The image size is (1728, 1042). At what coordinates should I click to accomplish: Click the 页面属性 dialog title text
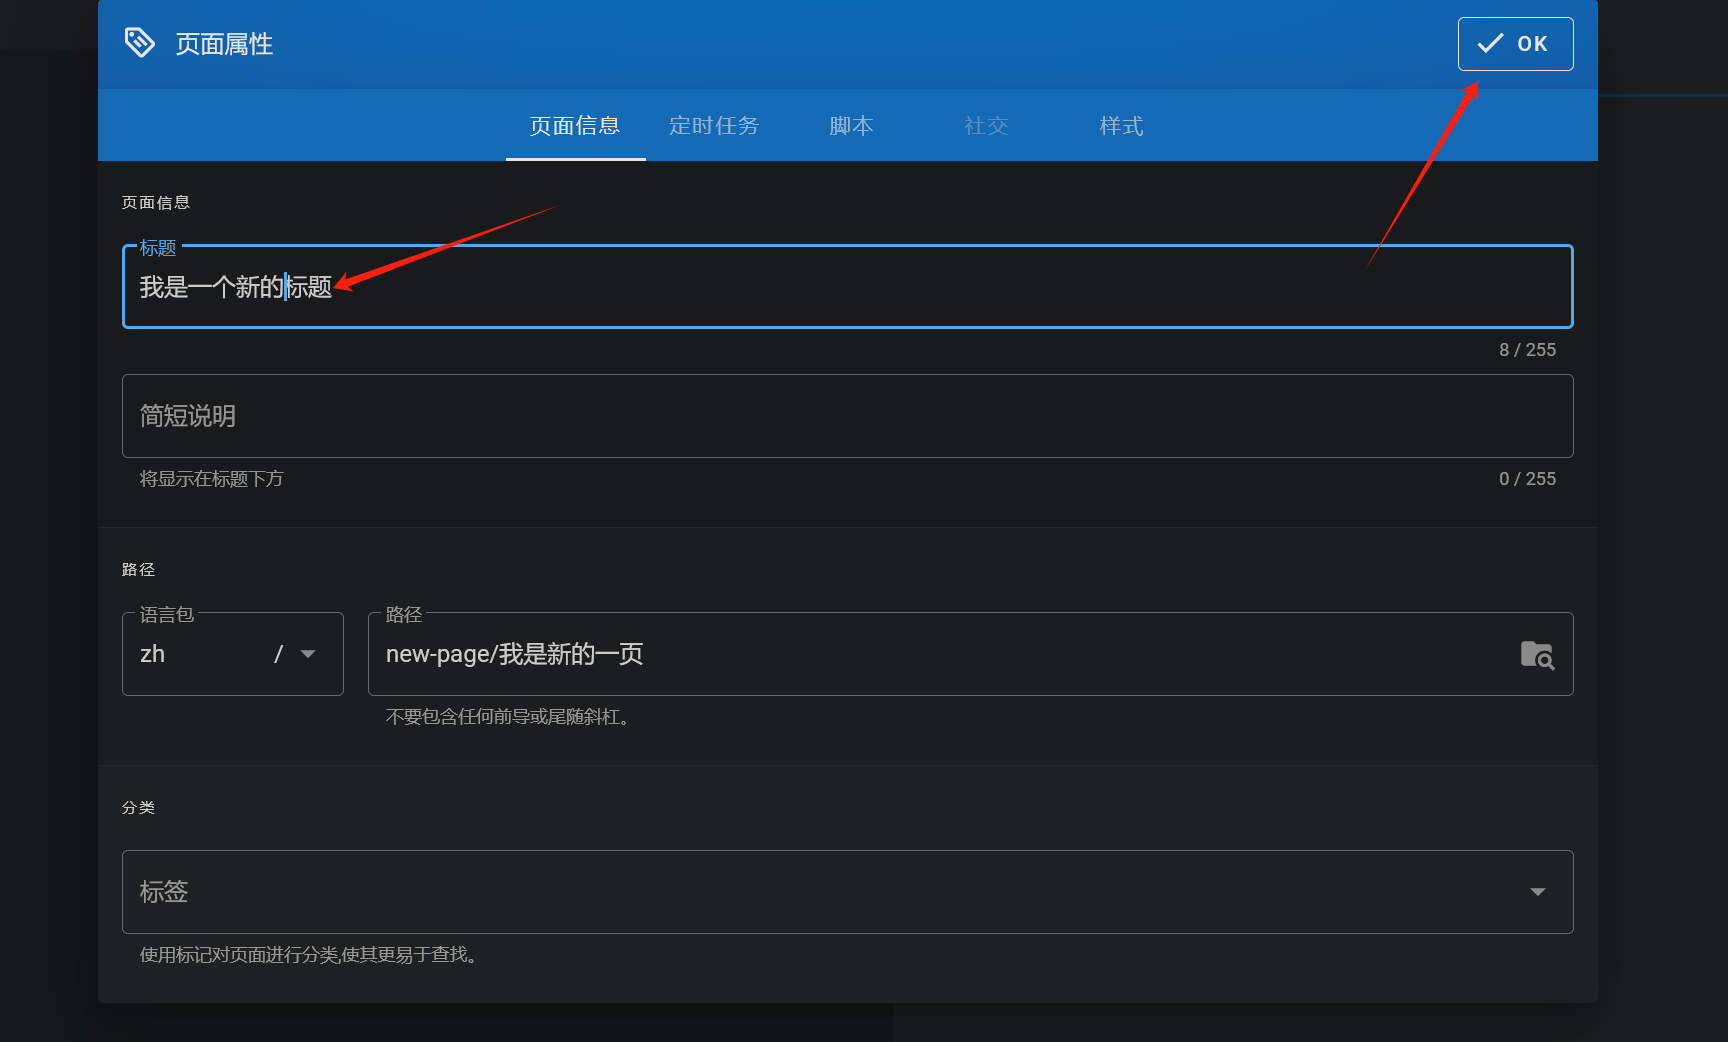click(x=224, y=44)
